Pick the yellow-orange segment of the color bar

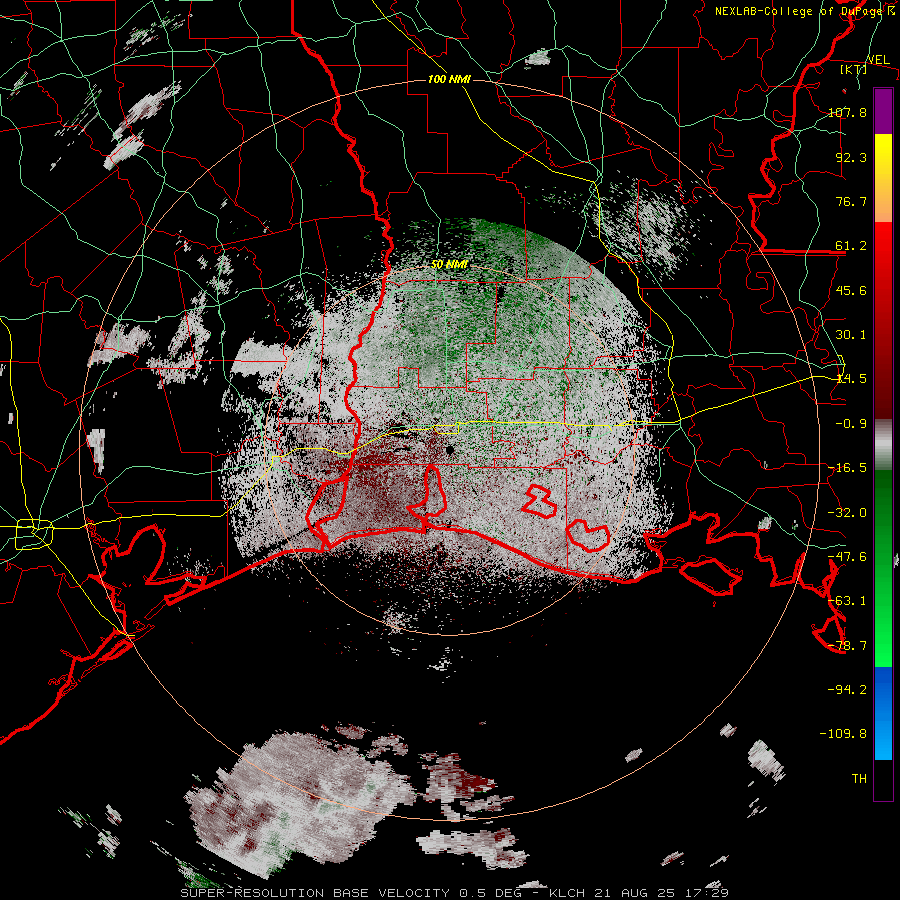883,178
